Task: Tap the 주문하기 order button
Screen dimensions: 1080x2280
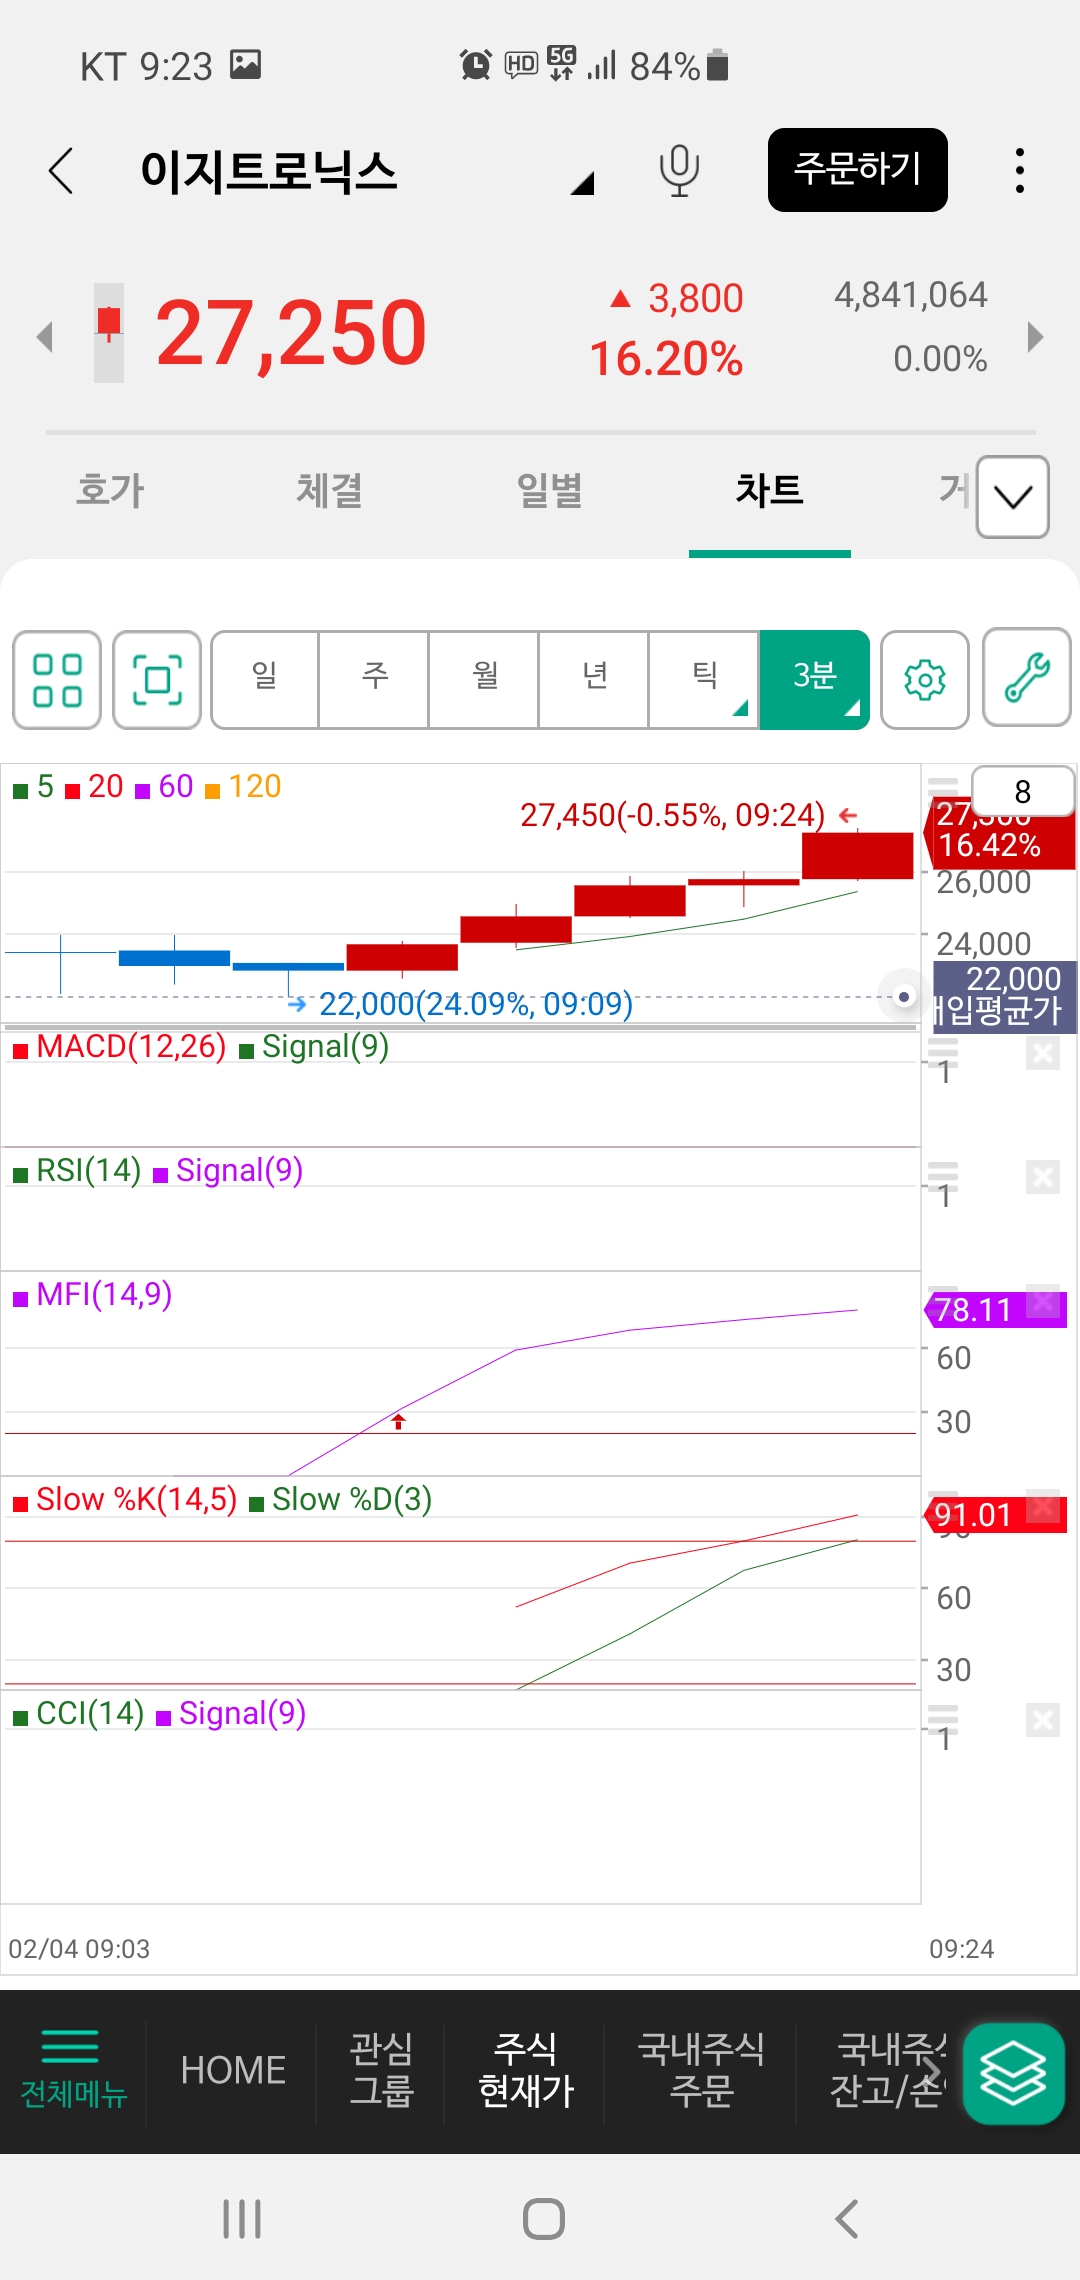Action: pyautogui.click(x=857, y=170)
